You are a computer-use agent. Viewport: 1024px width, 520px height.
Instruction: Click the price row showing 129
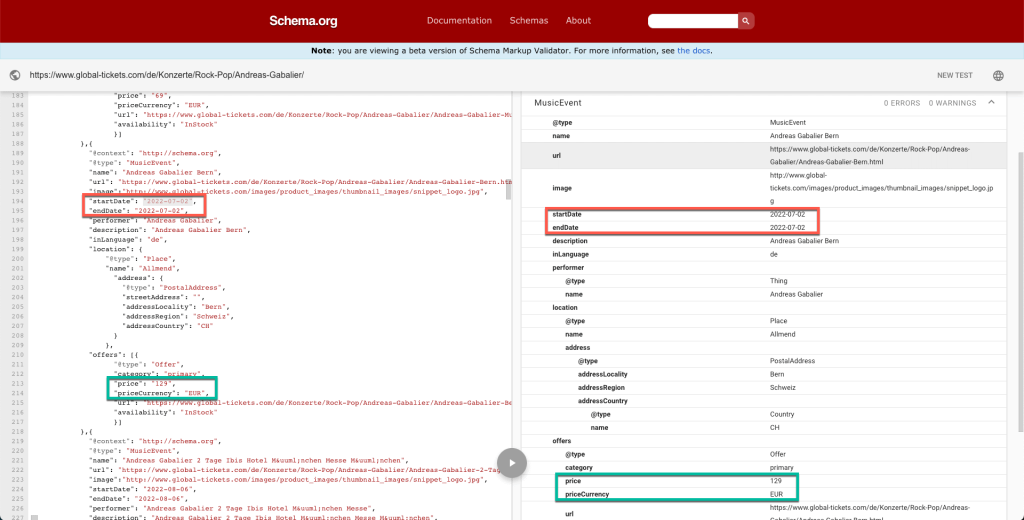pos(763,481)
